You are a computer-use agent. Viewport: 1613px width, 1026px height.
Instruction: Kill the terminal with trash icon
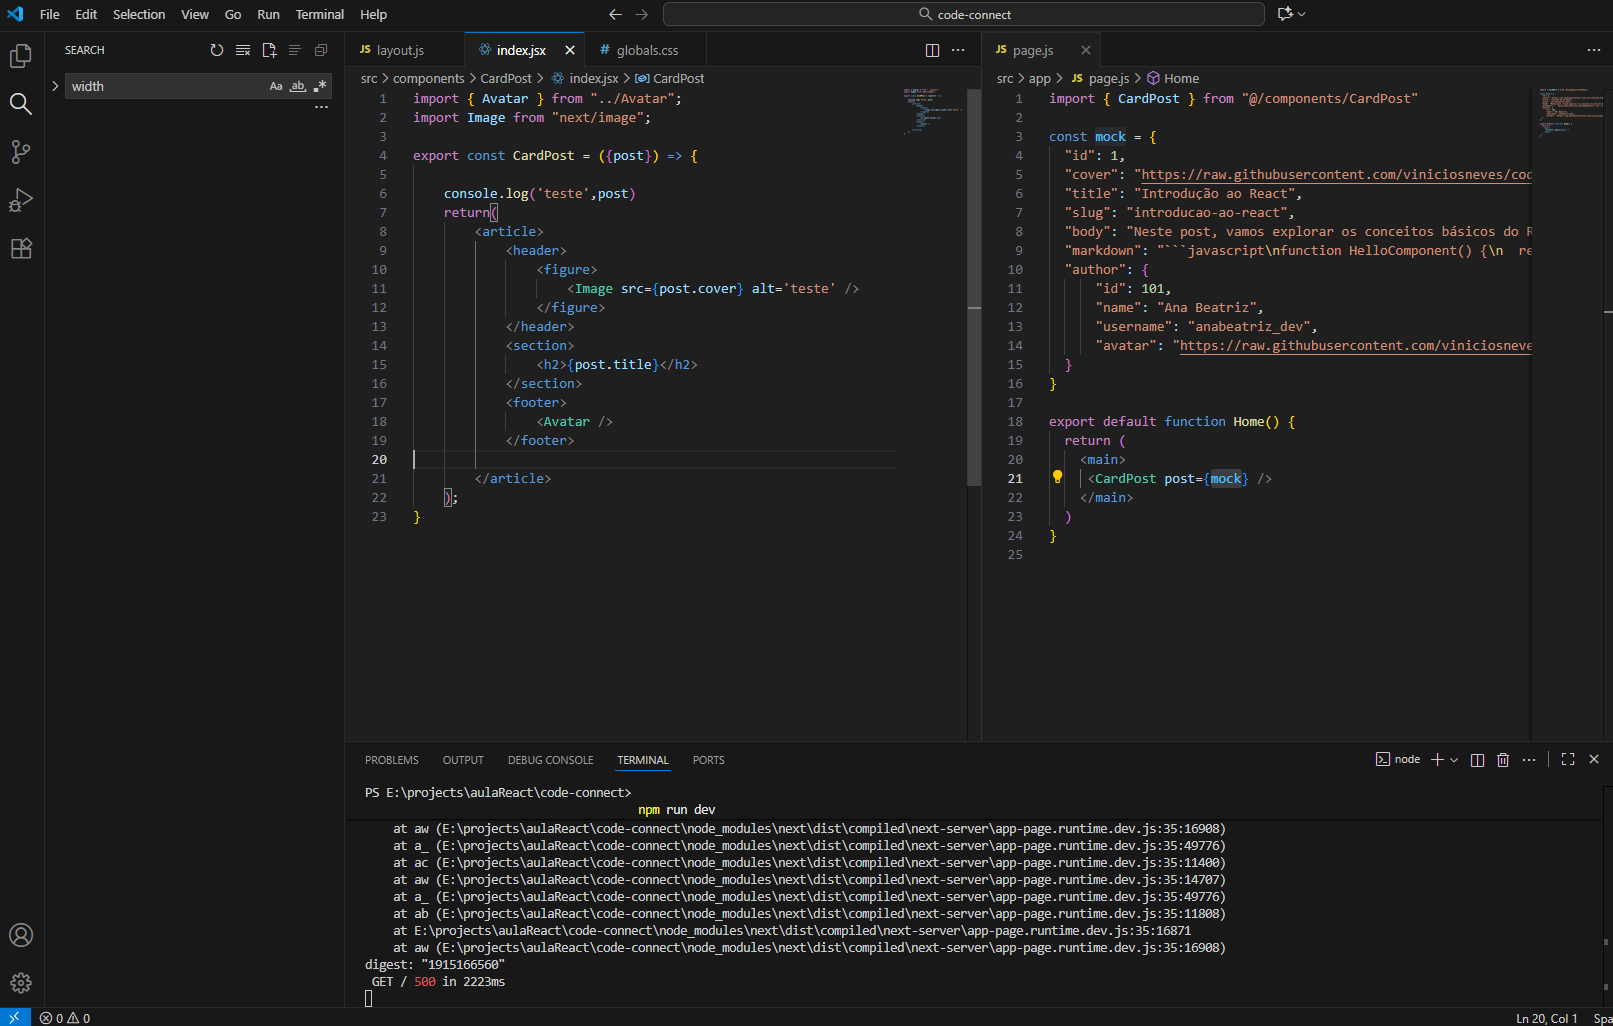(1502, 760)
